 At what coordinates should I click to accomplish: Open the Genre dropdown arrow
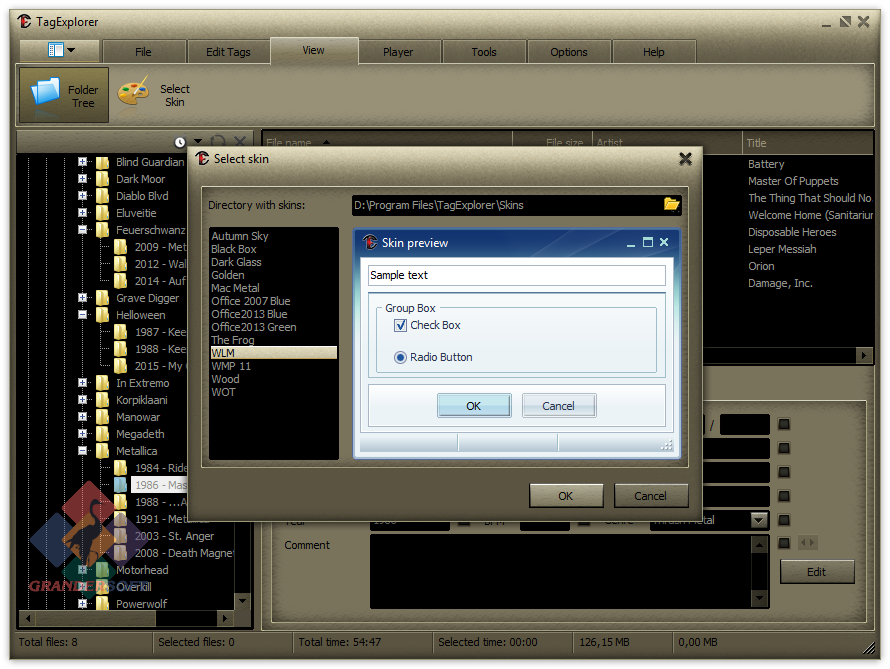(x=759, y=520)
